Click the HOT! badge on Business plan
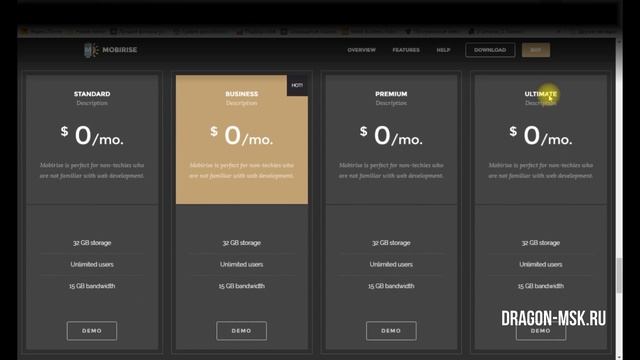This screenshot has height=360, width=640. 297,85
